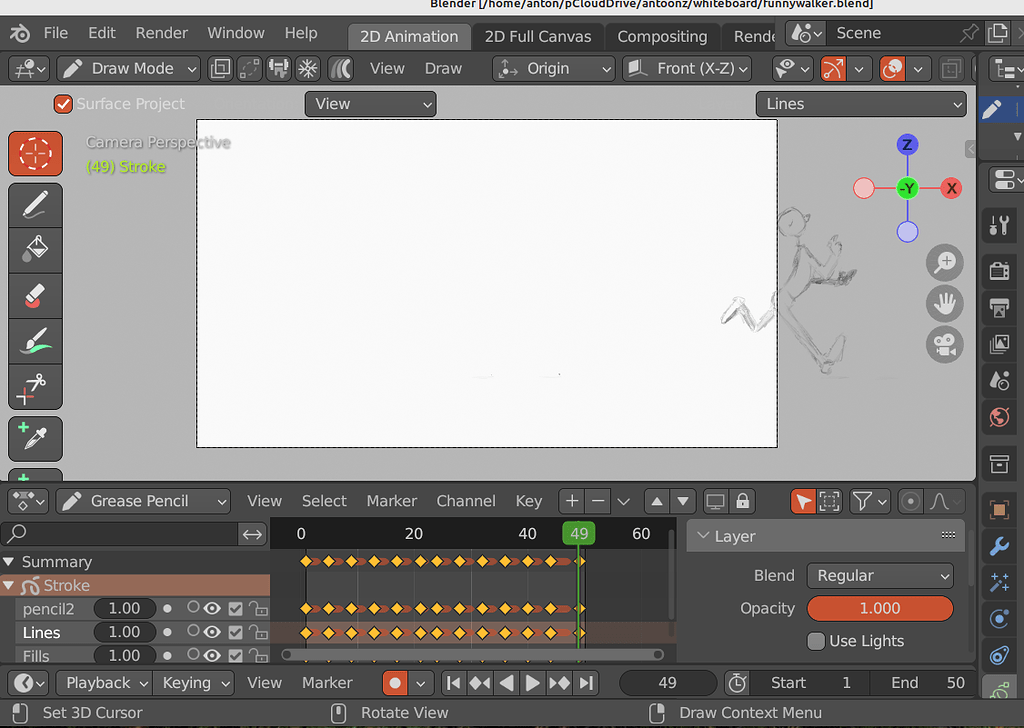Open the Window menu
The height and width of the screenshot is (728, 1024).
[x=236, y=33]
